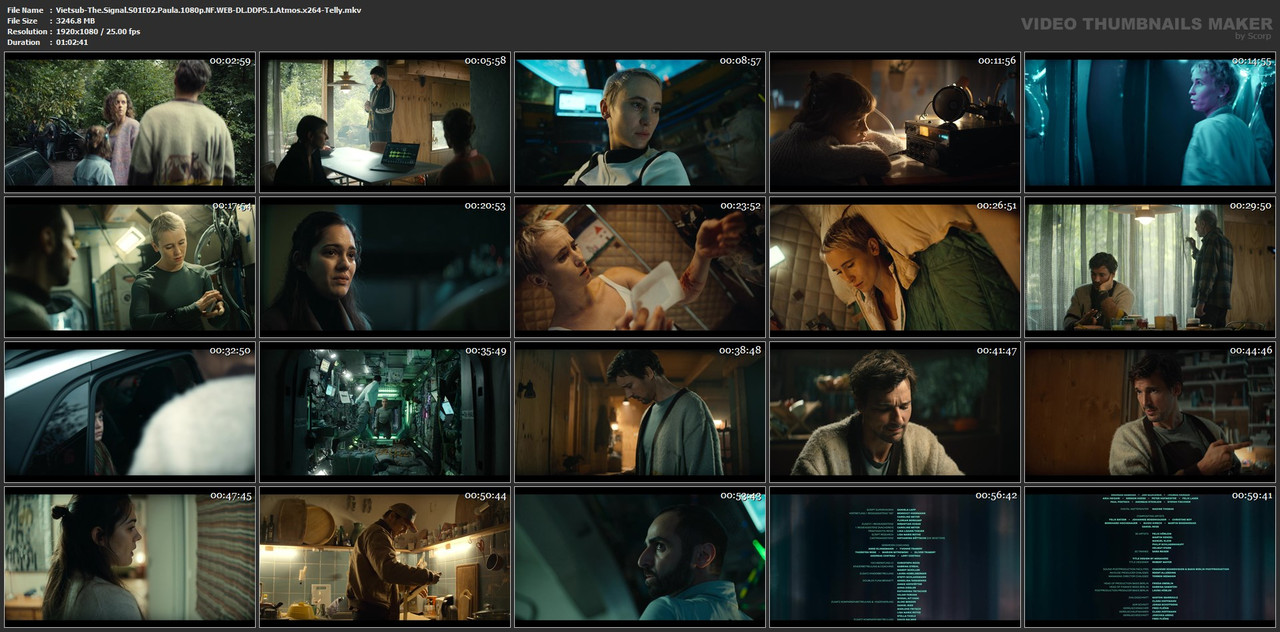Open the thumbnail stamped 00:02:59

pos(130,122)
